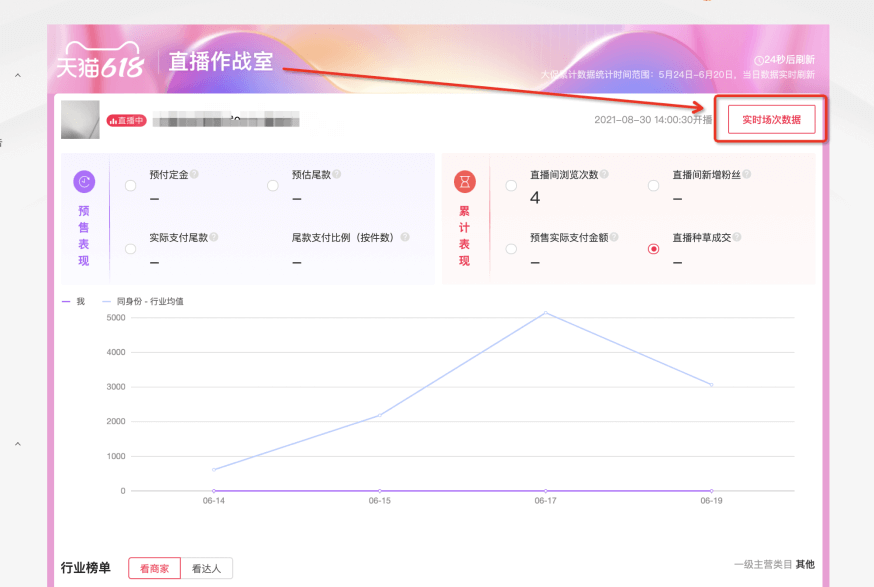Select the 直播种草成交 radio button
This screenshot has width=874, height=587.
[x=653, y=249]
